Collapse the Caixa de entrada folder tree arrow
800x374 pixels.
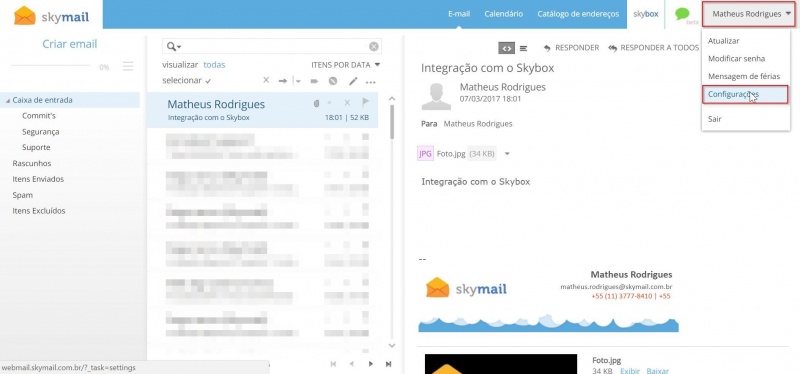pyautogui.click(x=8, y=101)
